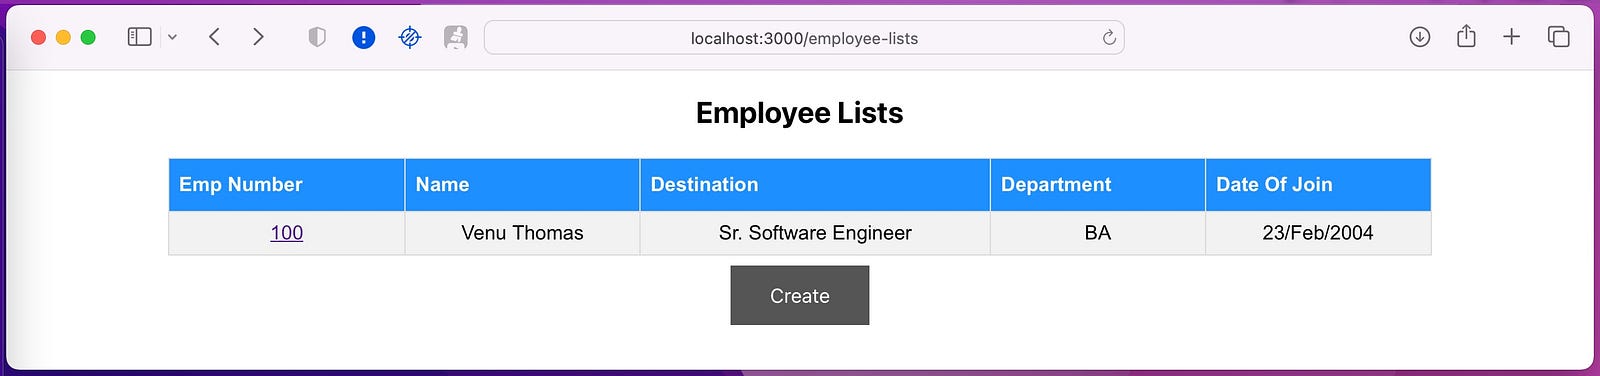1600x376 pixels.
Task: Click the Date Of Join column header
Action: coord(1318,185)
